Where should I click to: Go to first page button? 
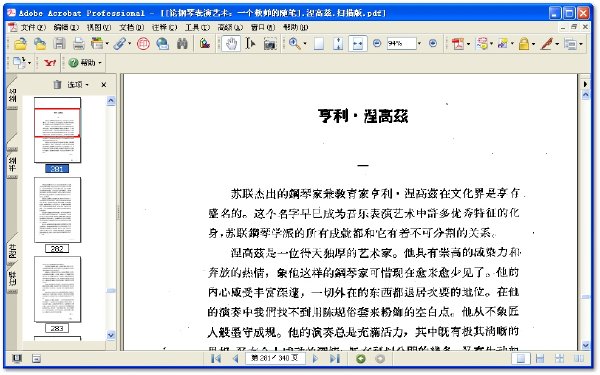click(x=216, y=359)
